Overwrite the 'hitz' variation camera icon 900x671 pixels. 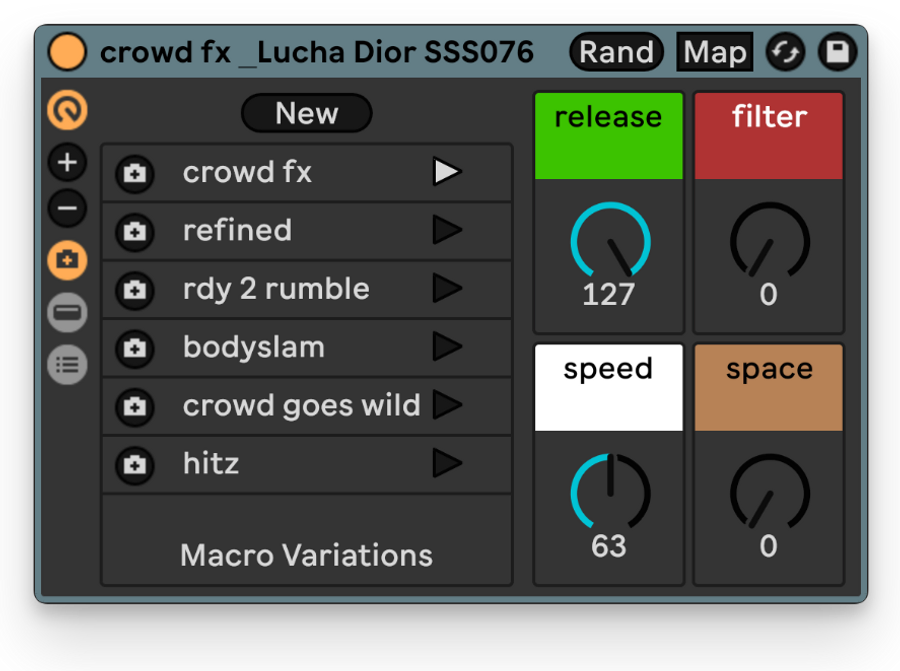[135, 464]
